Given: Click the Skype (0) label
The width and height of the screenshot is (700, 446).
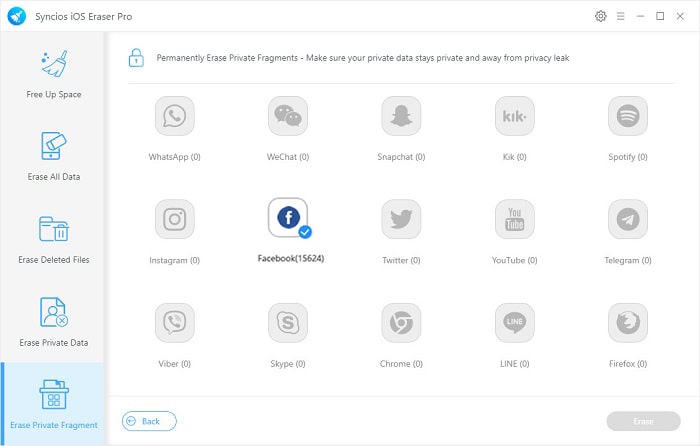Looking at the screenshot, I should (288, 364).
